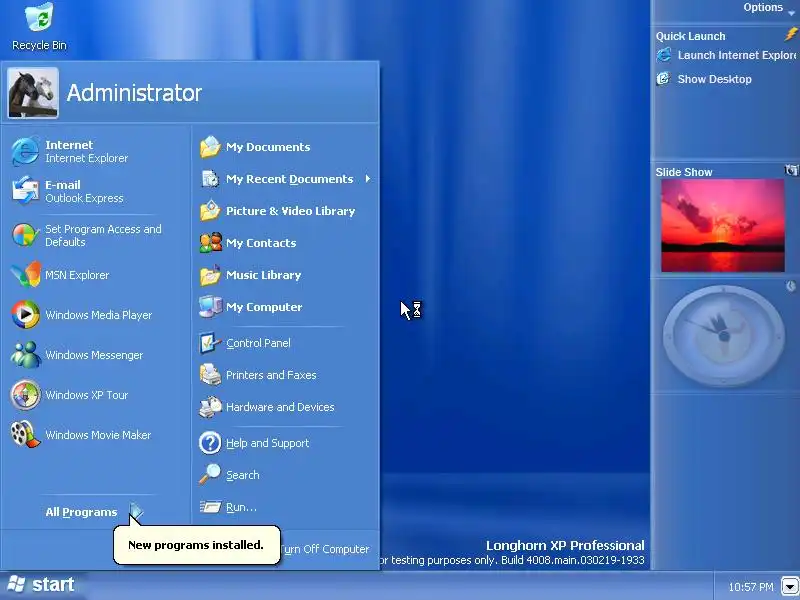Click the My Contacts text label
The height and width of the screenshot is (600, 800).
pos(261,243)
